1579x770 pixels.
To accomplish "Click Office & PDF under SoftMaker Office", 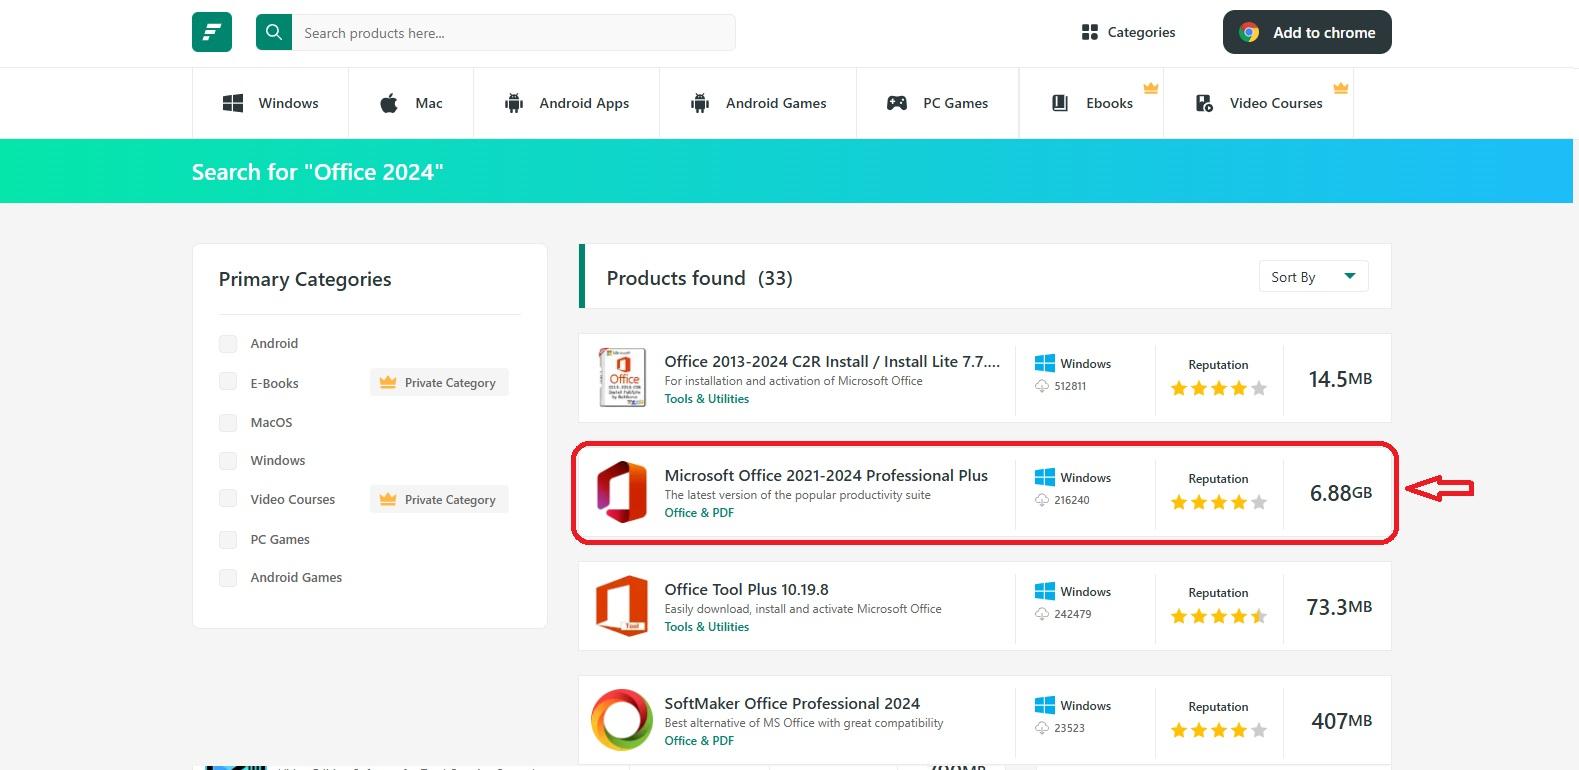I will tap(699, 741).
